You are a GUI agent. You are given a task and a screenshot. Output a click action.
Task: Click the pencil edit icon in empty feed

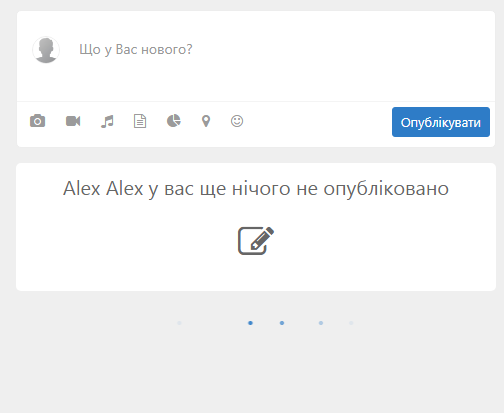[256, 241]
